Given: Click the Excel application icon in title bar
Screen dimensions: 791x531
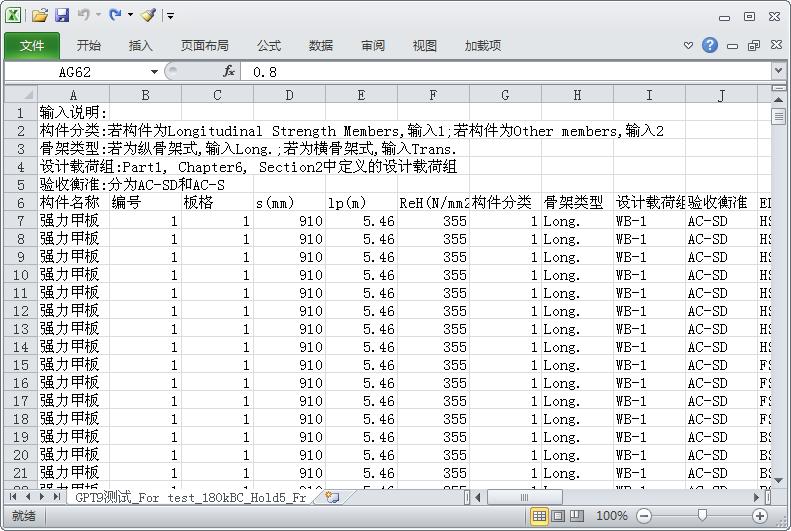Looking at the screenshot, I should (13, 16).
